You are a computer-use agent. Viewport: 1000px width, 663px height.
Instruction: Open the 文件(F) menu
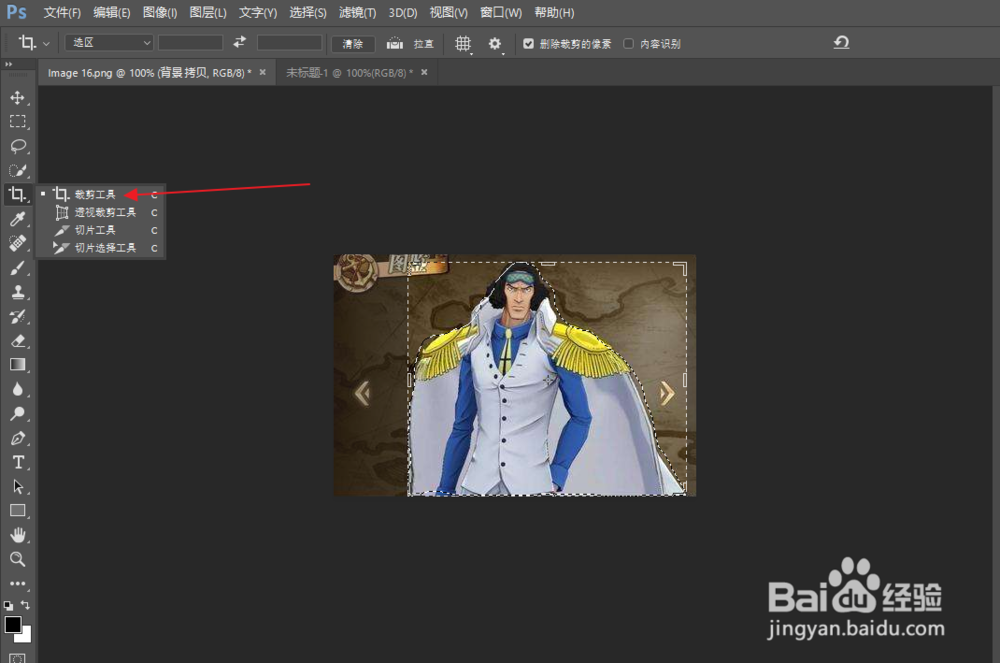tap(62, 13)
